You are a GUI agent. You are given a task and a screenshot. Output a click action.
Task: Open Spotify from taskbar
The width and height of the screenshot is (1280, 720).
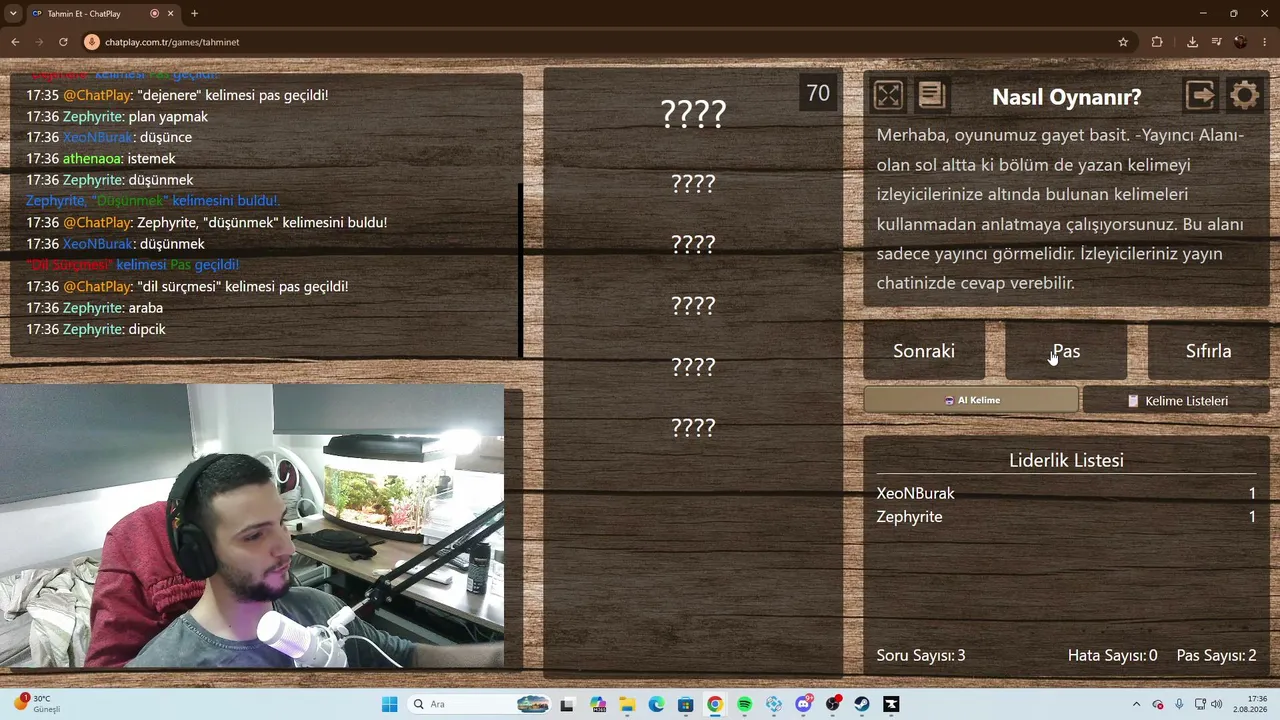[x=744, y=704]
